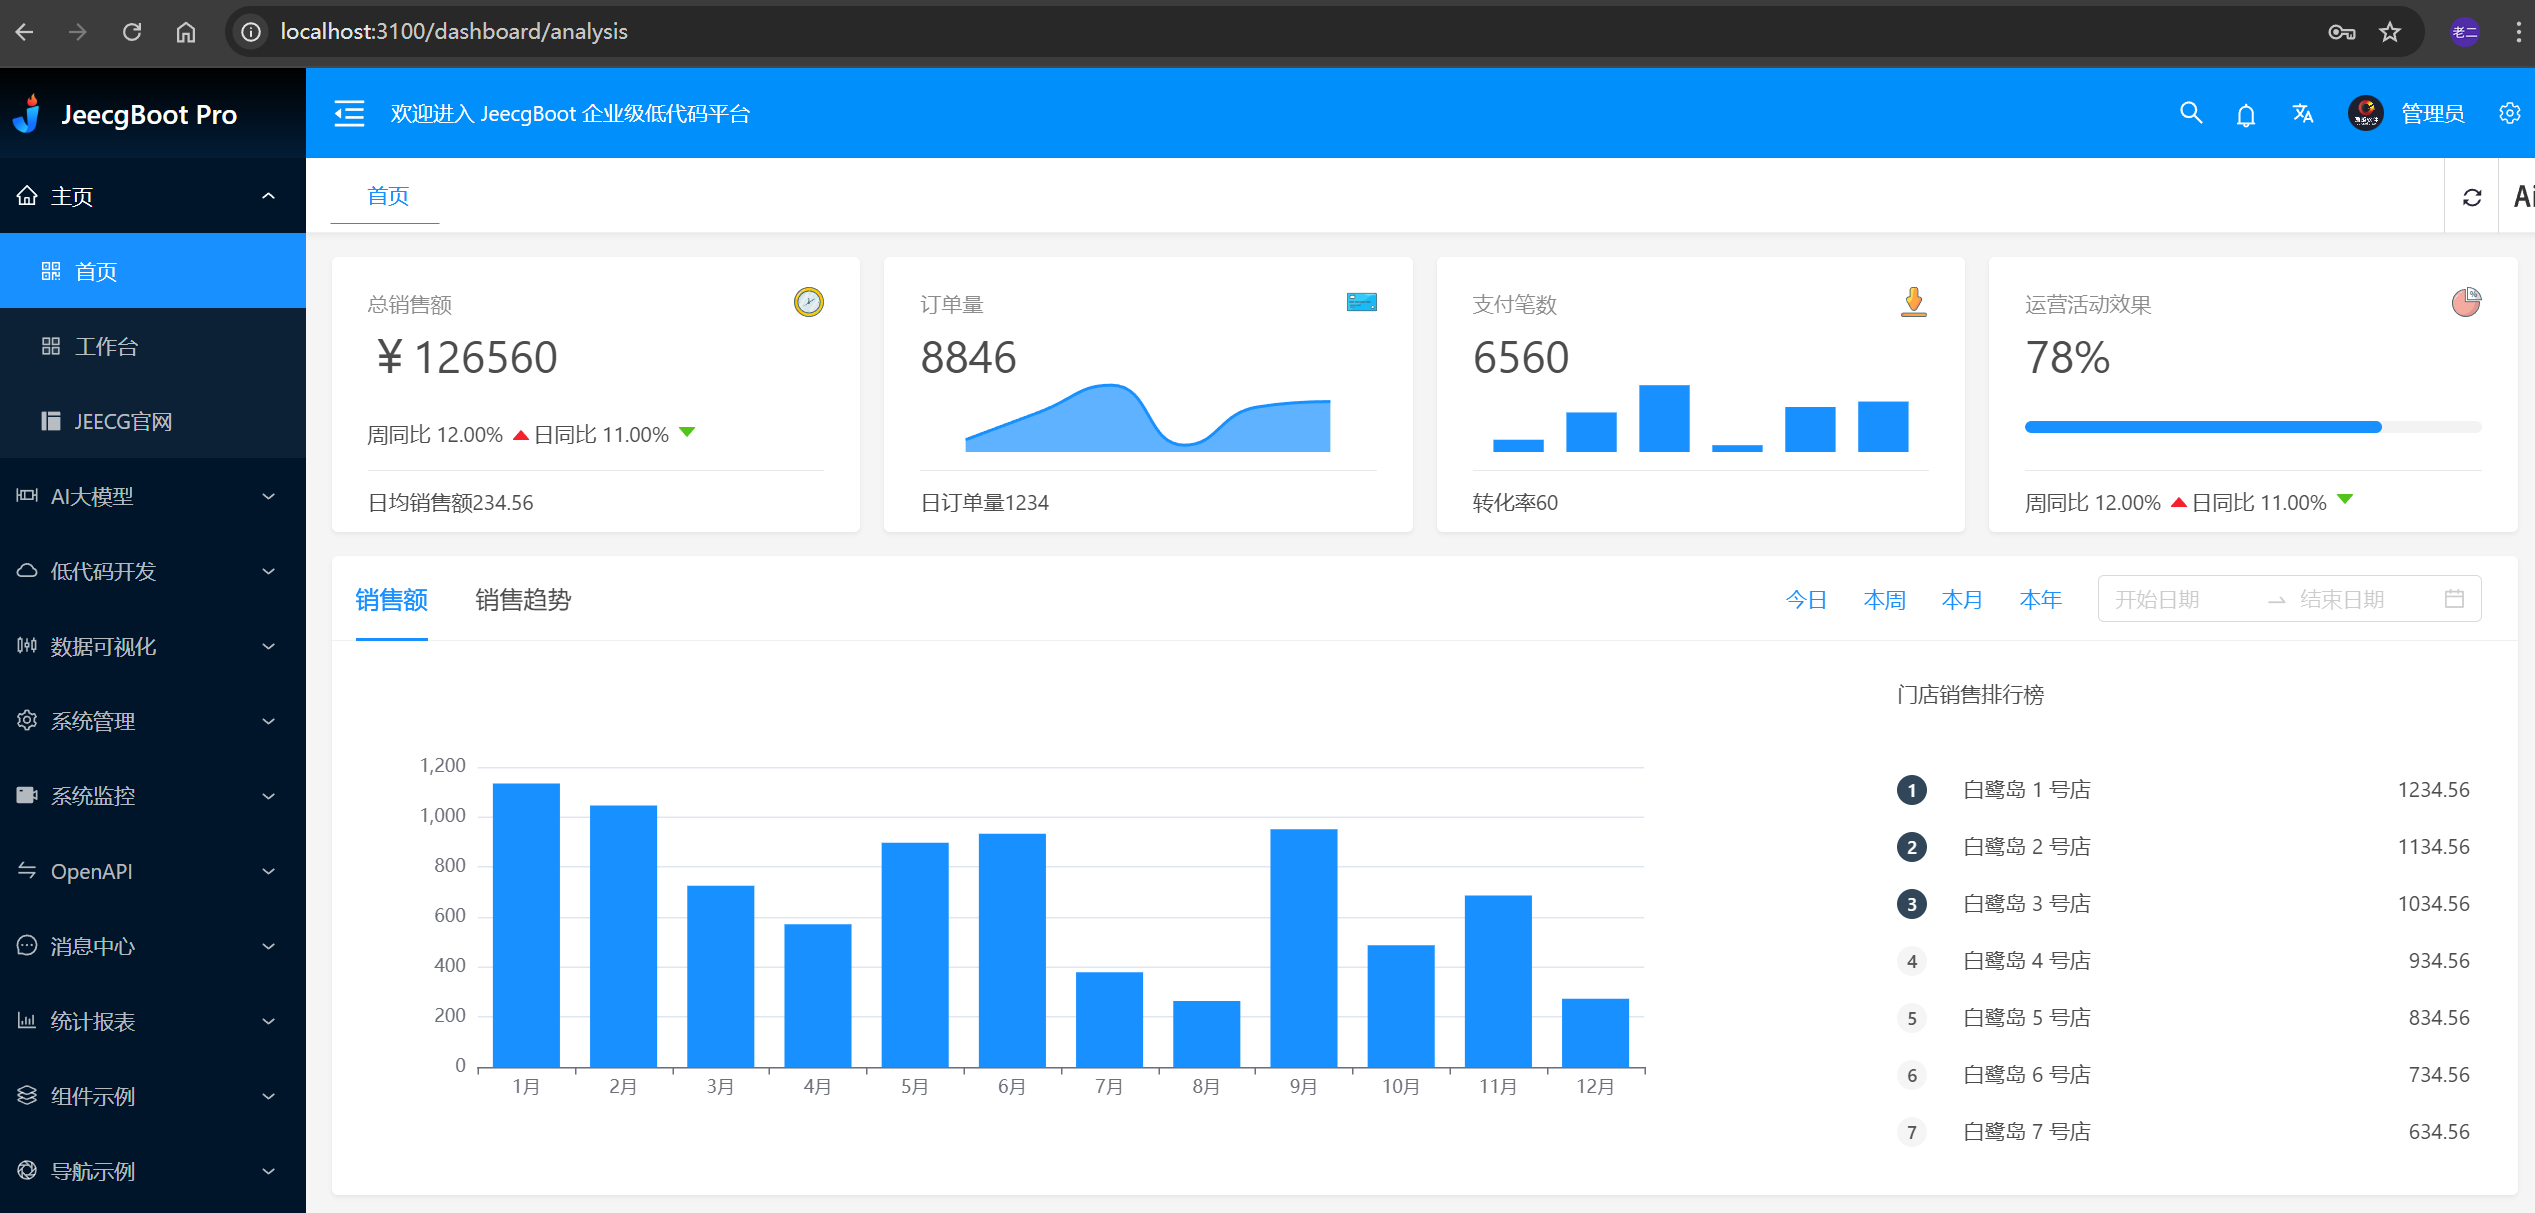The width and height of the screenshot is (2535, 1213).
Task: Expand the 系统监控 menu
Action: click(153, 796)
